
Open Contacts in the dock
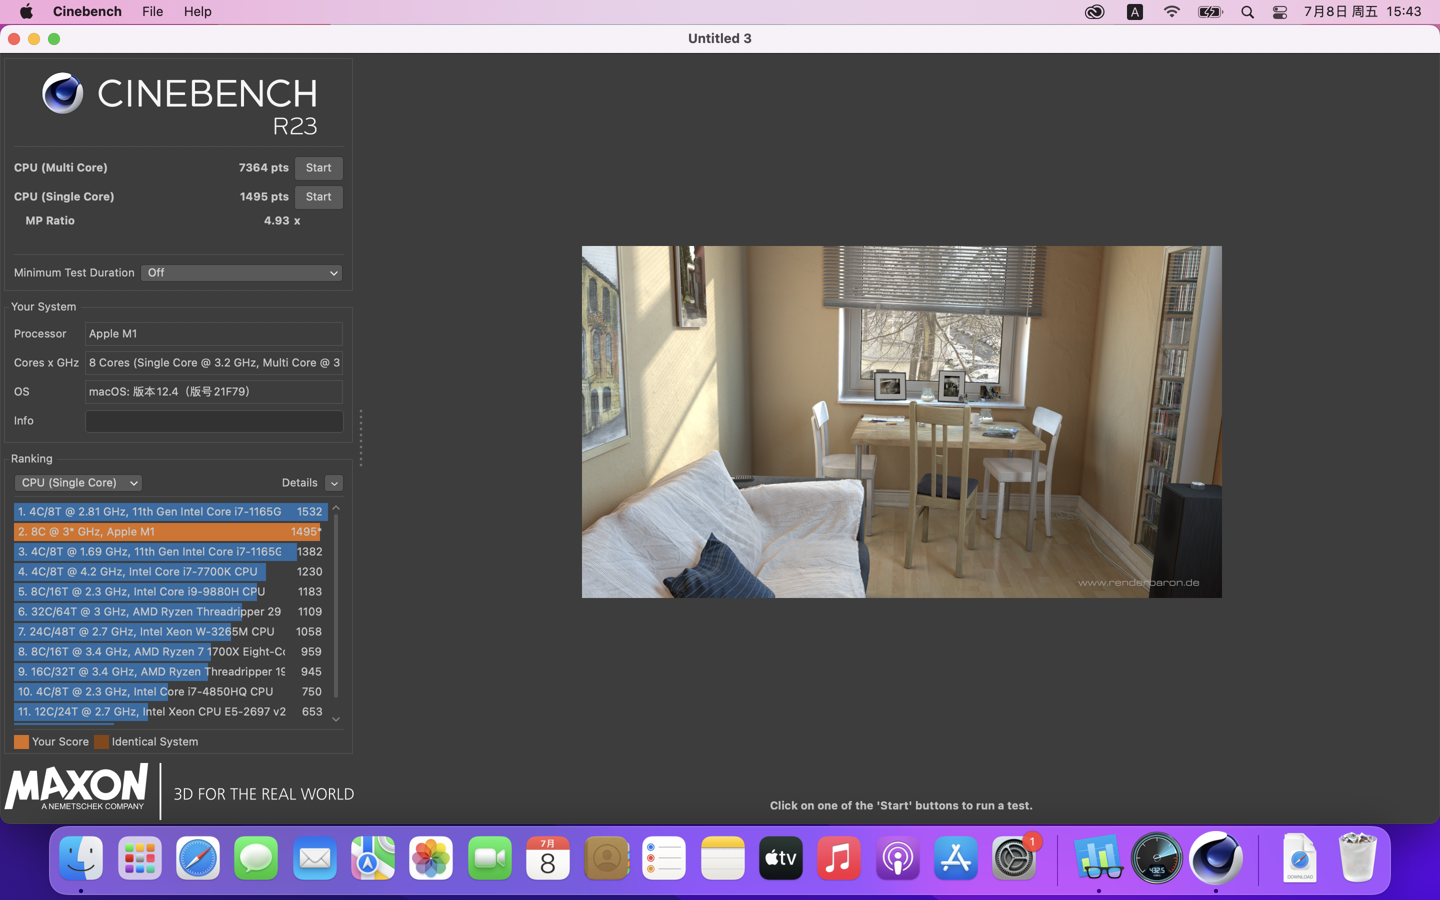(606, 858)
